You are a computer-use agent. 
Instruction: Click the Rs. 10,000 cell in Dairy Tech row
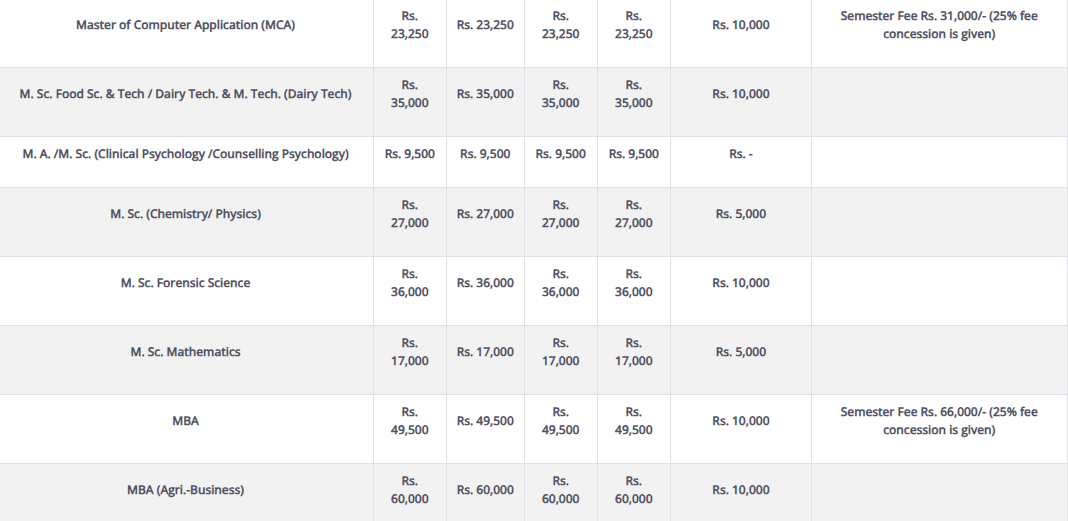pos(740,94)
